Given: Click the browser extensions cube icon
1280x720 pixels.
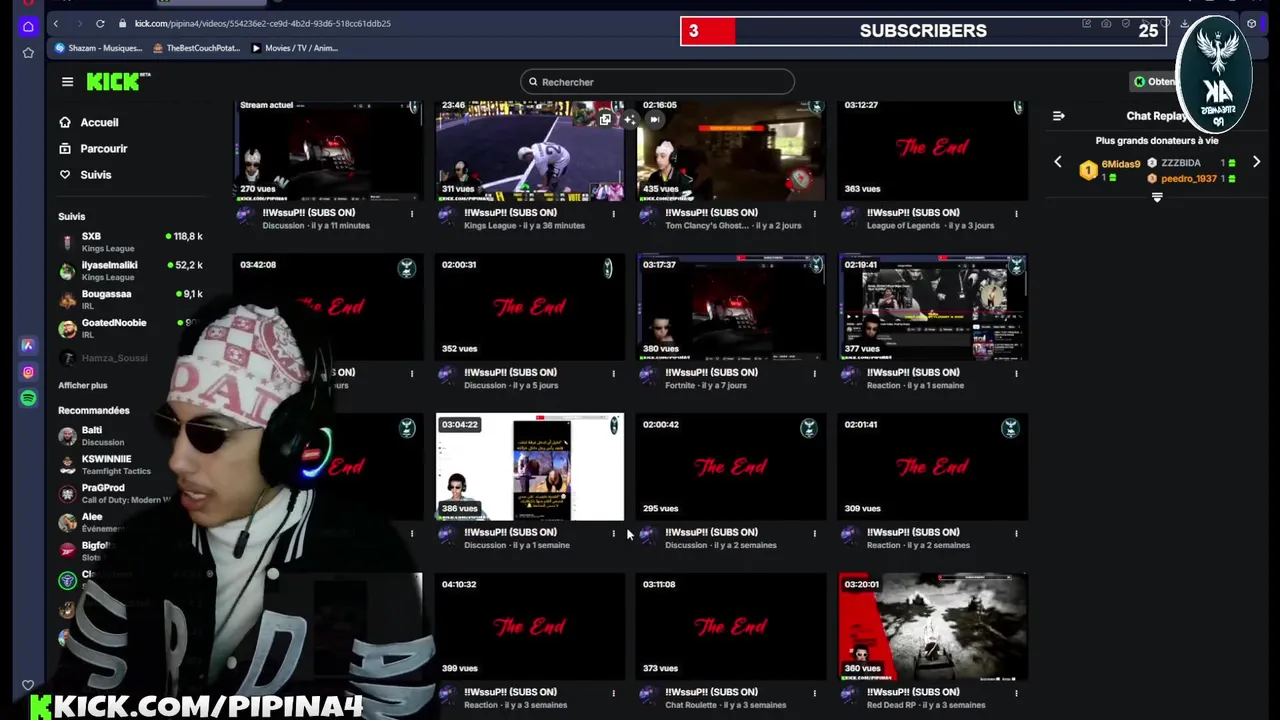Looking at the screenshot, I should [1251, 23].
